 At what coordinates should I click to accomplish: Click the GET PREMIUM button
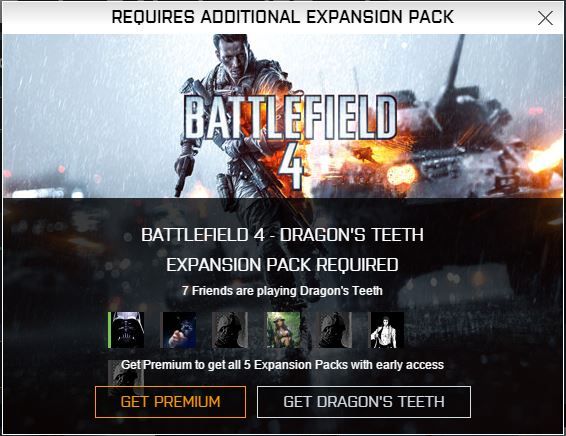pos(170,402)
